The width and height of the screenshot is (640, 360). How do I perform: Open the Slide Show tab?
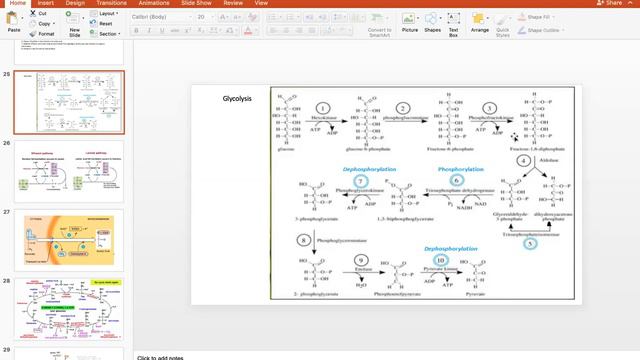point(196,3)
